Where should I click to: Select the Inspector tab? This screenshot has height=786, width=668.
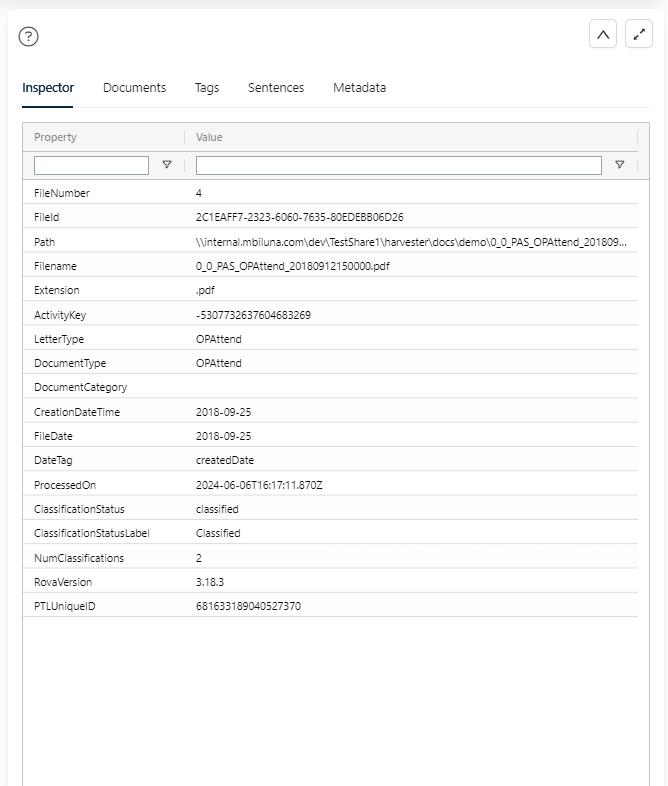coord(48,88)
